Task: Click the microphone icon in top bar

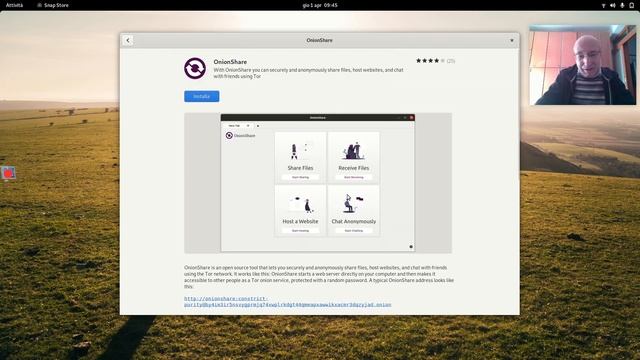Action: pos(622,5)
